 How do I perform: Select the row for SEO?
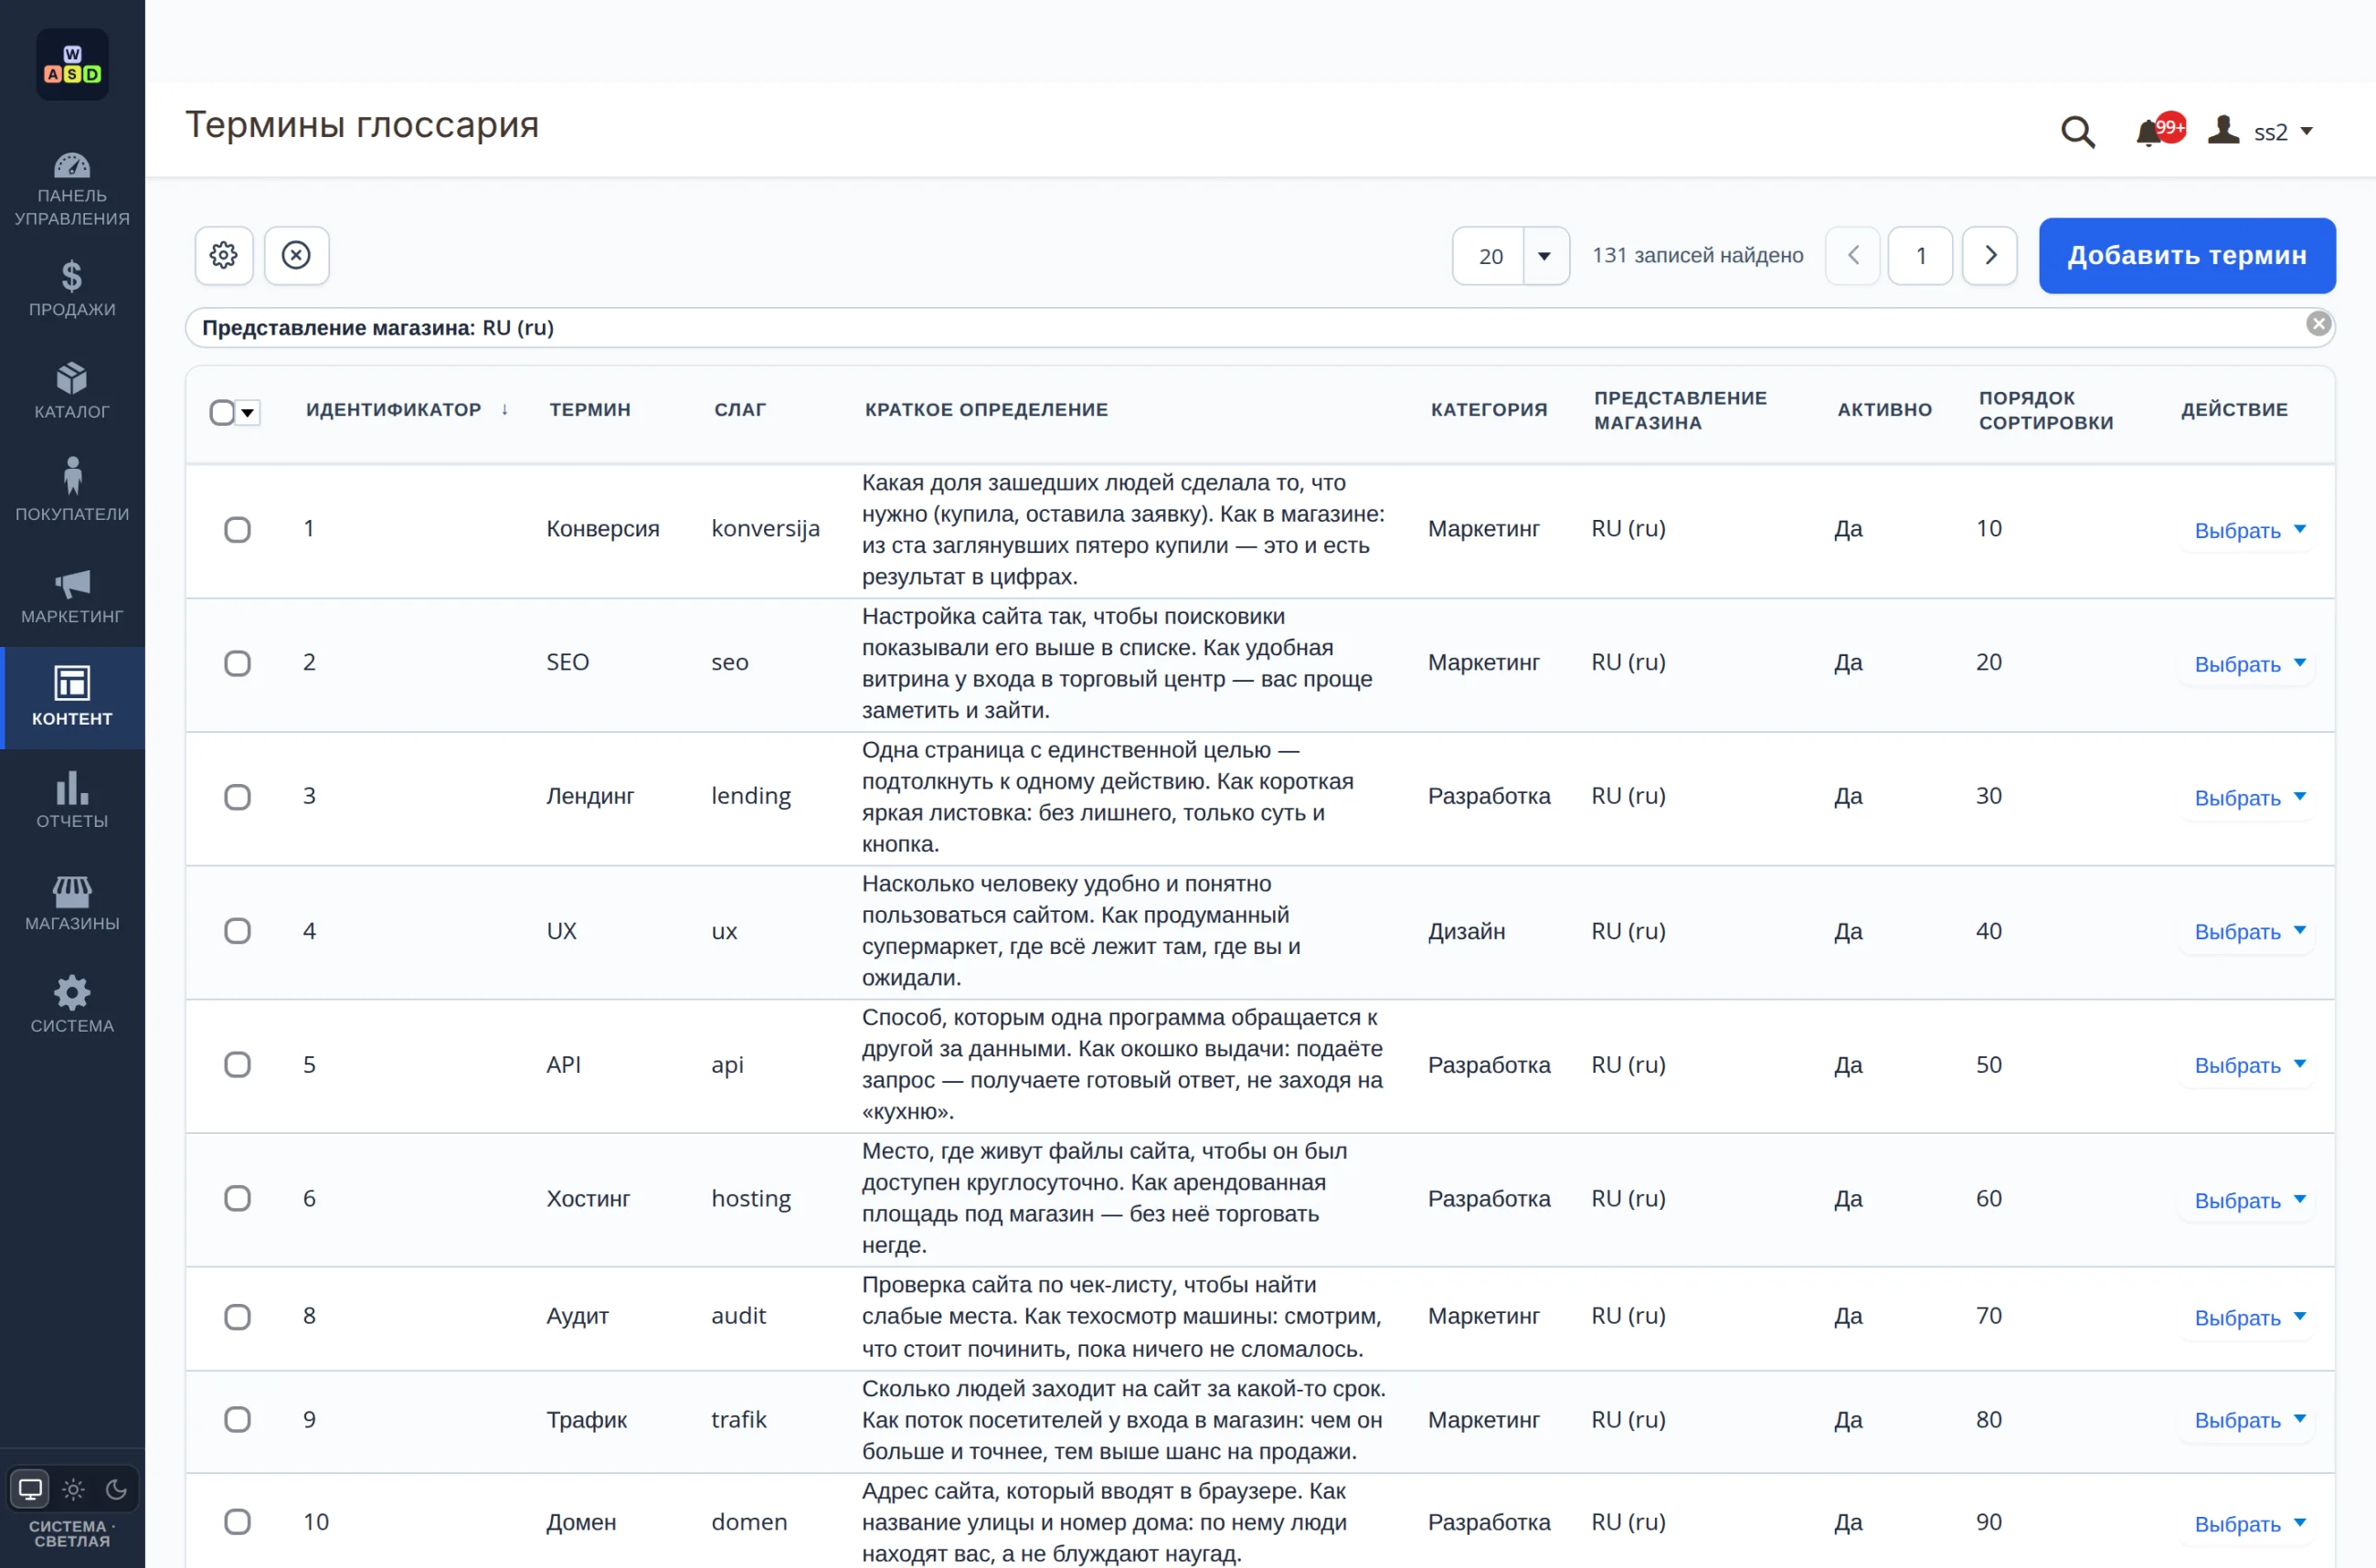click(237, 663)
